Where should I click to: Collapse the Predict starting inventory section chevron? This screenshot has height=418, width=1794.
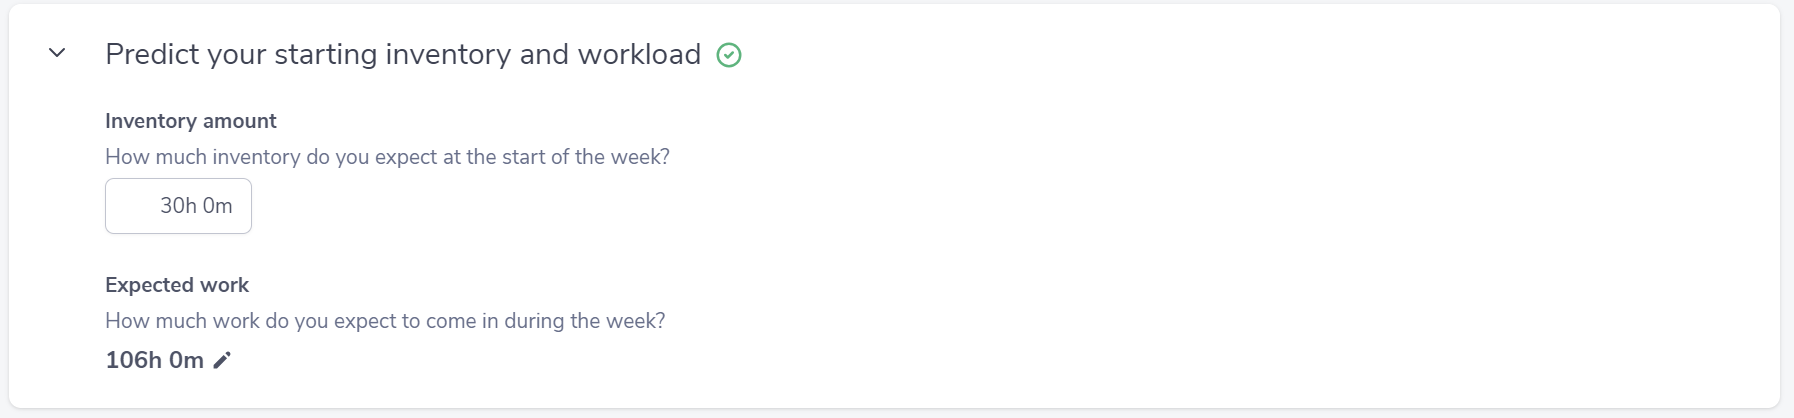(x=57, y=53)
